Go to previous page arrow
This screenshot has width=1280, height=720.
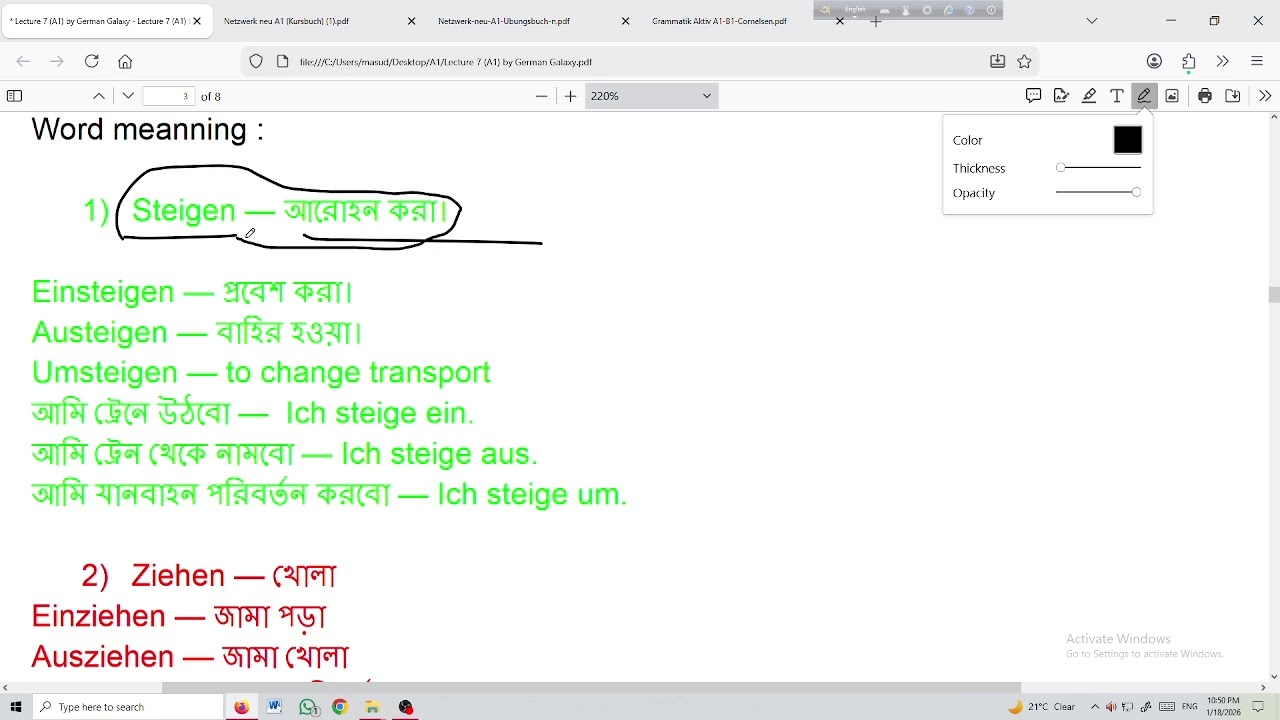(99, 96)
